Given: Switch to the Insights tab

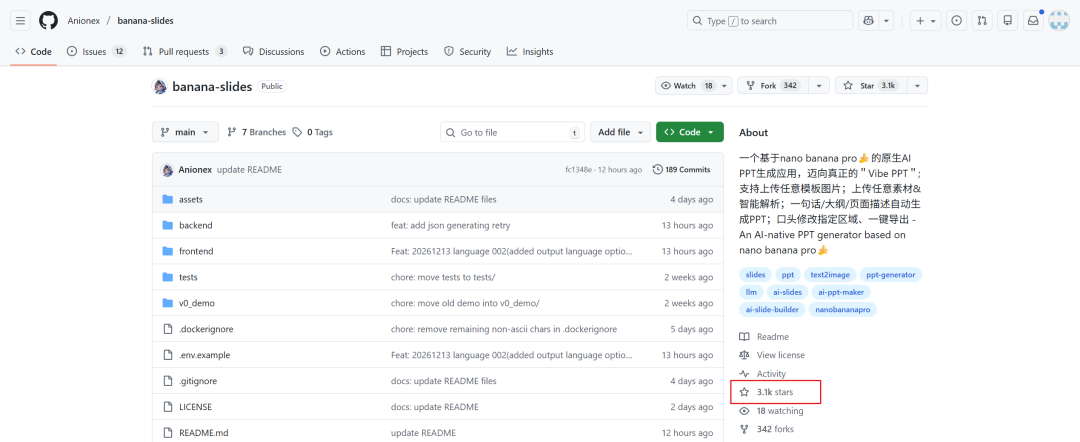Looking at the screenshot, I should (530, 52).
